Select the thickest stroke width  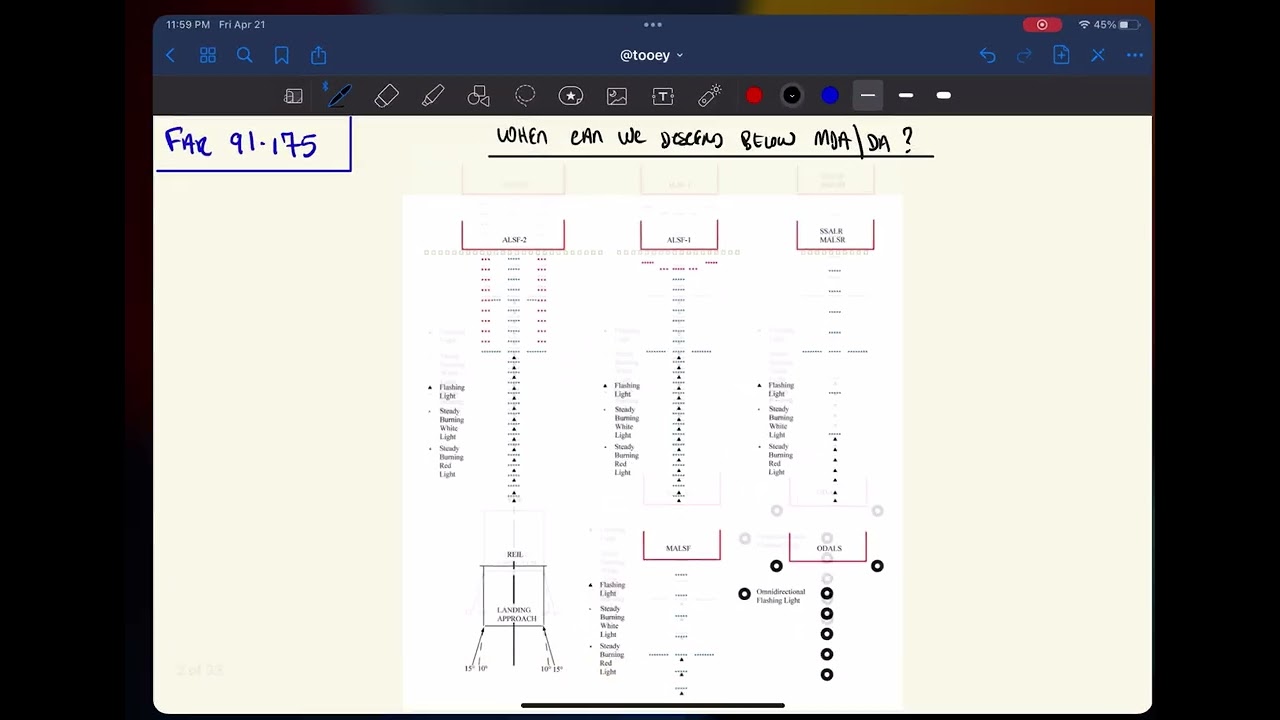(x=943, y=96)
